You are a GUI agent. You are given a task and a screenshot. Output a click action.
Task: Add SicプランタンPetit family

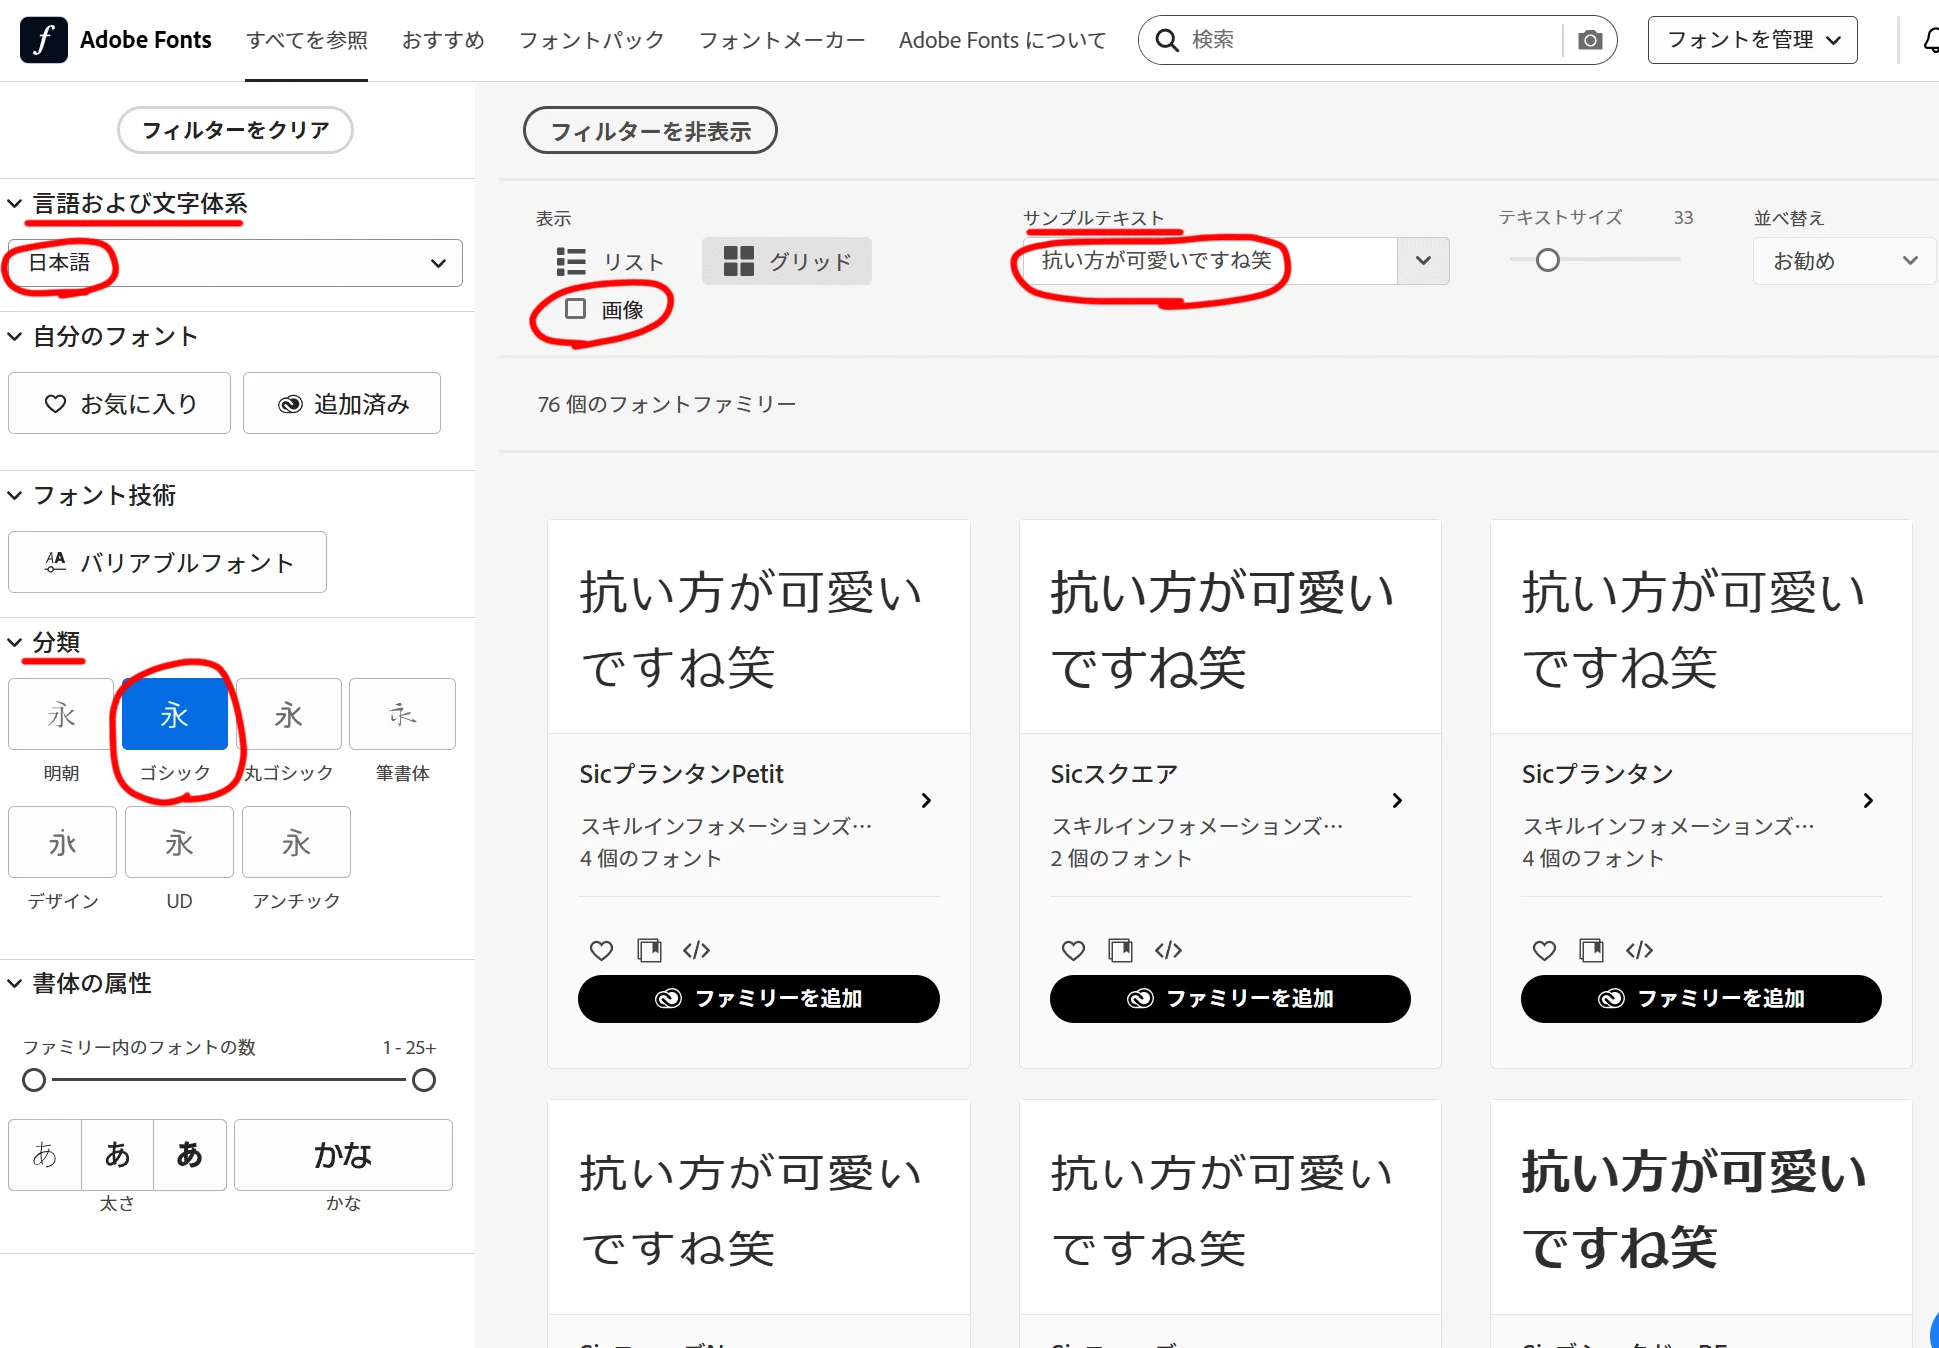759,998
